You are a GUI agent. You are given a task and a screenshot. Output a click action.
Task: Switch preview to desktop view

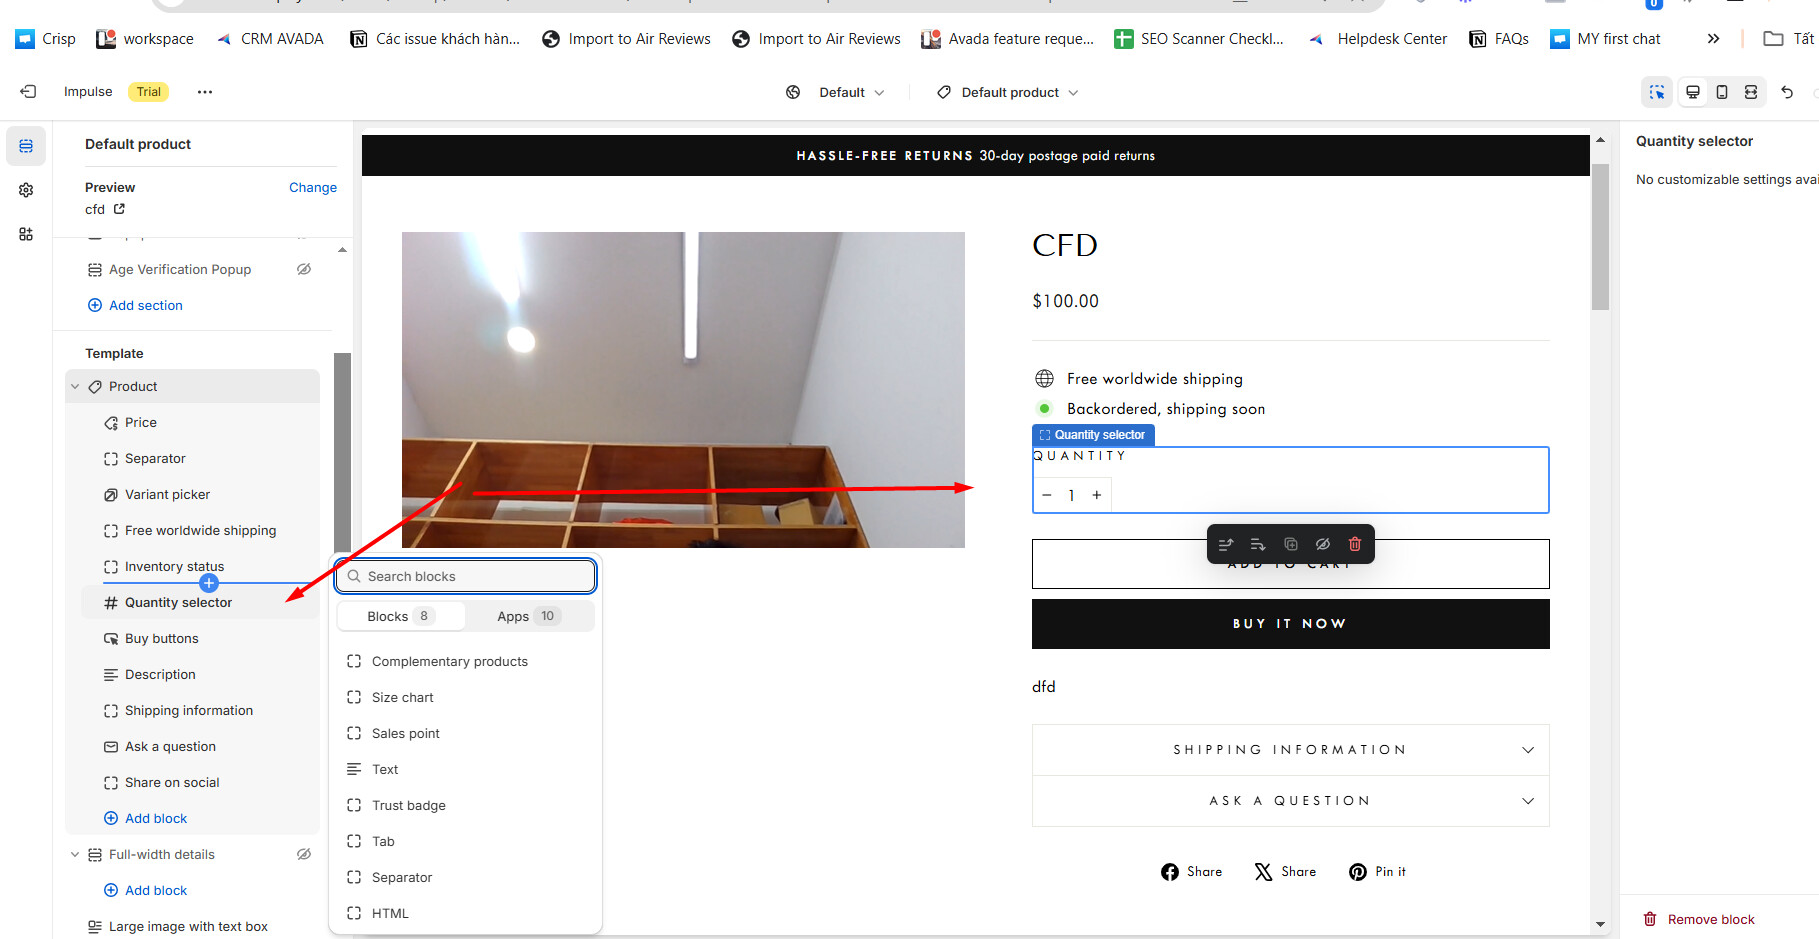[x=1693, y=92]
